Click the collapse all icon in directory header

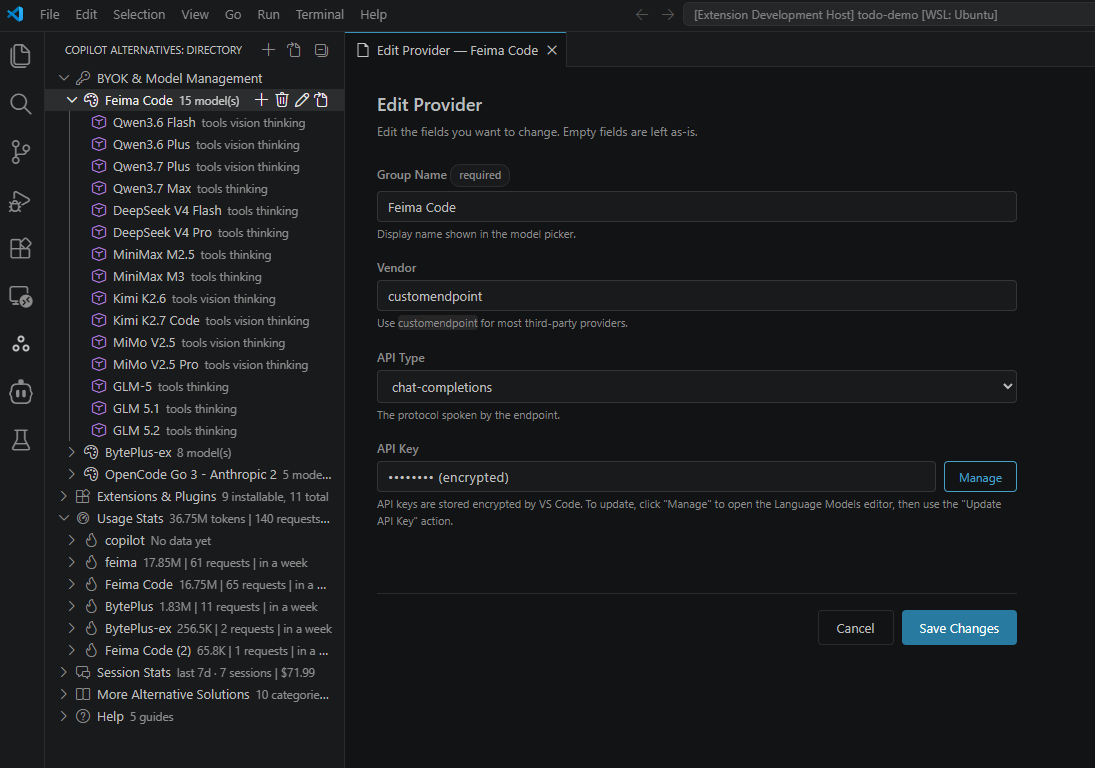point(321,50)
